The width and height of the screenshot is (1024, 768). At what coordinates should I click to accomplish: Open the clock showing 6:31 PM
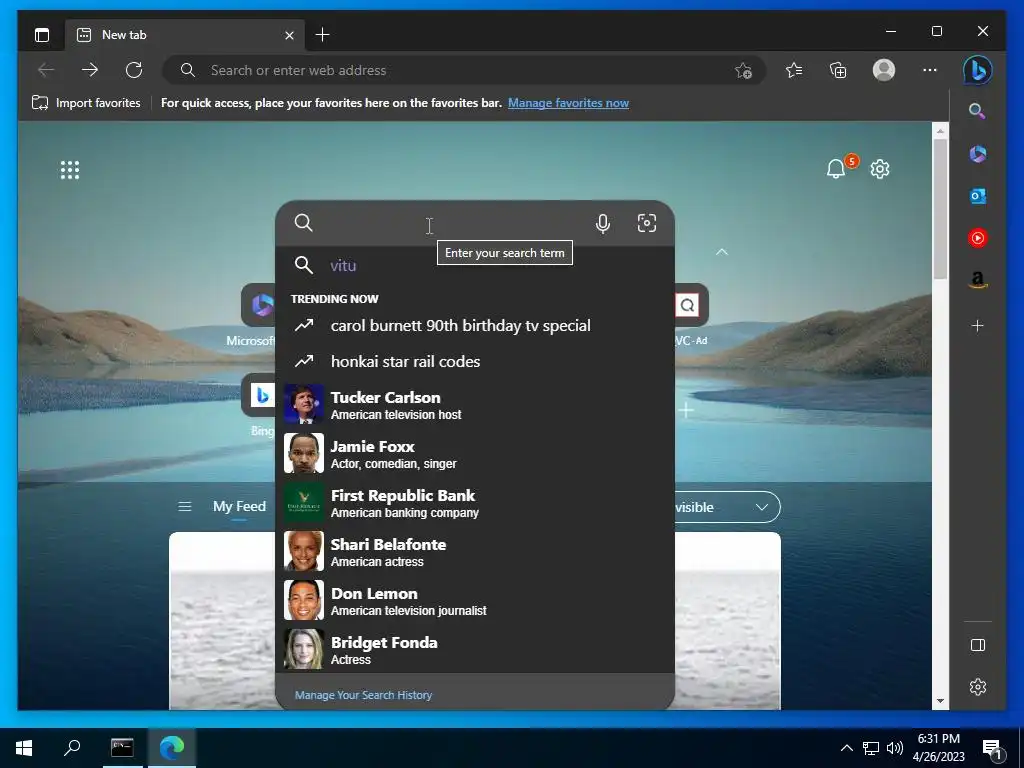pos(938,747)
